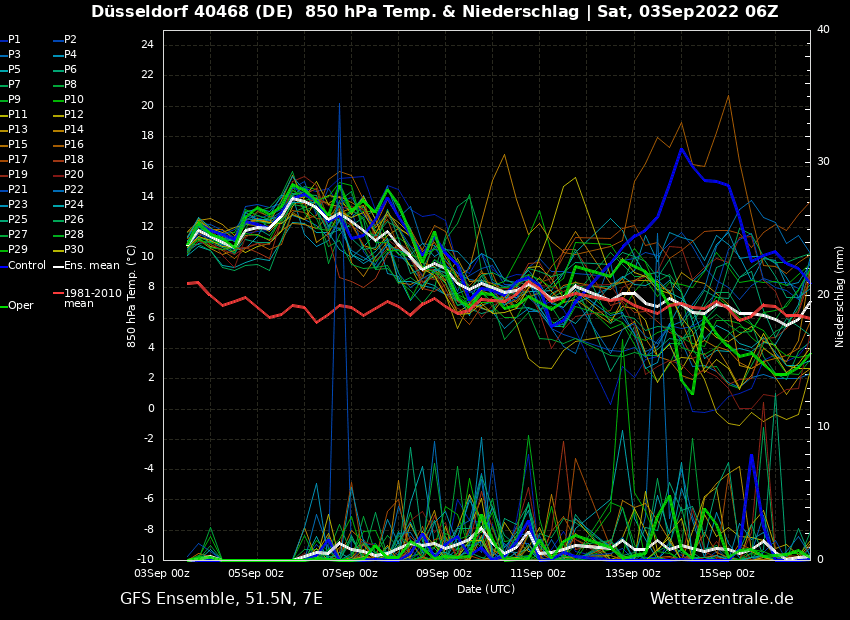Image resolution: width=850 pixels, height=620 pixels.
Task: Select the 11Sep 00z date tick
Action: (538, 574)
